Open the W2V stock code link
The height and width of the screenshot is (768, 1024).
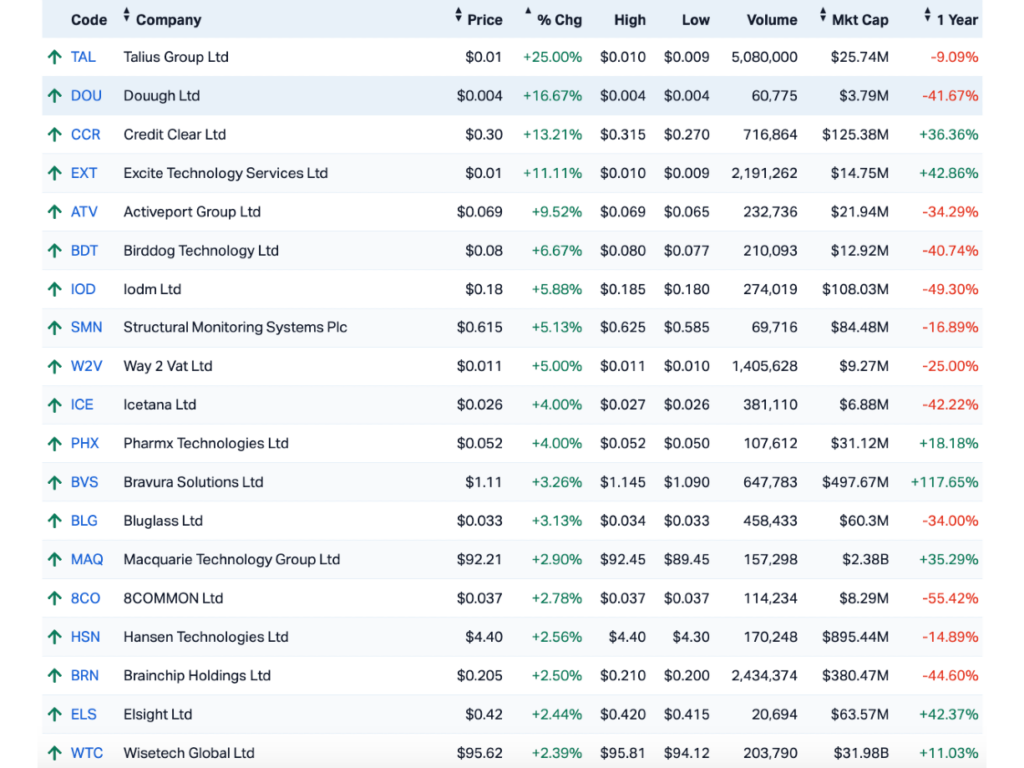[x=86, y=366]
